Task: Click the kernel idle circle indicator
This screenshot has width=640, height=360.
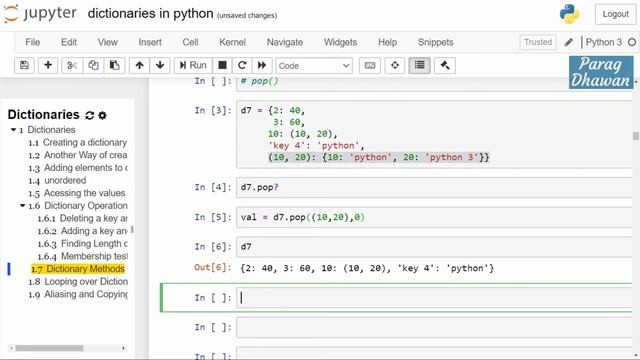Action: coord(632,42)
